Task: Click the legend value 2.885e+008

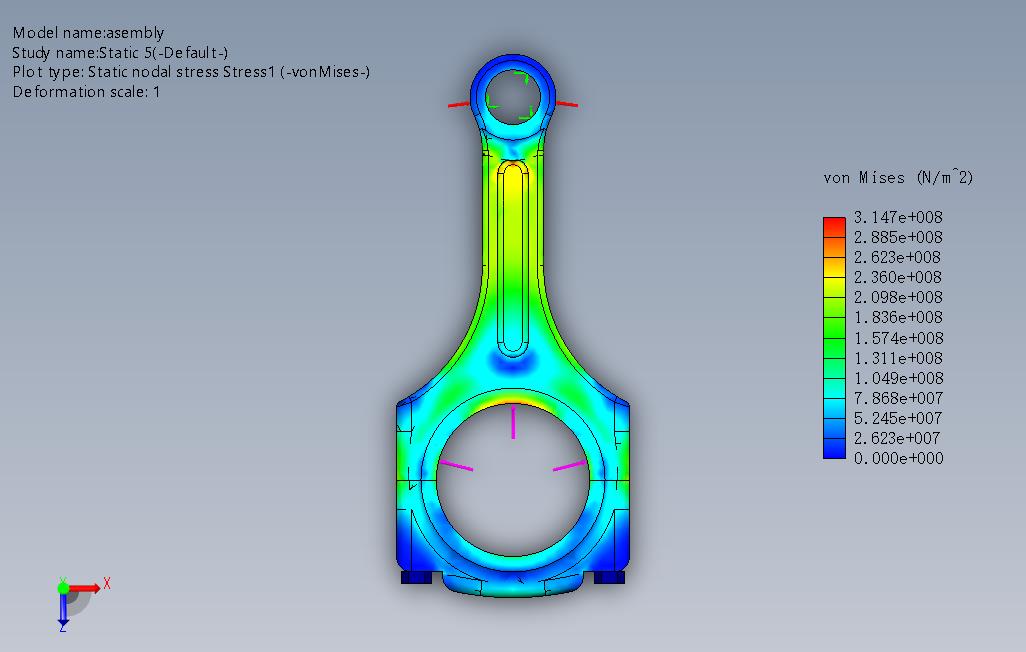Action: point(898,237)
